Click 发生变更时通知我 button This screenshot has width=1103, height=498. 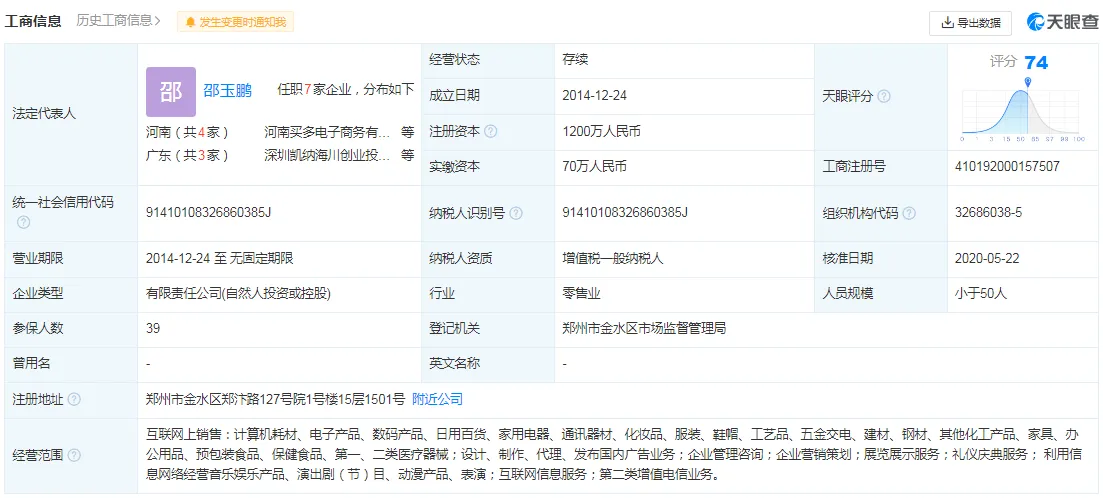click(x=235, y=23)
